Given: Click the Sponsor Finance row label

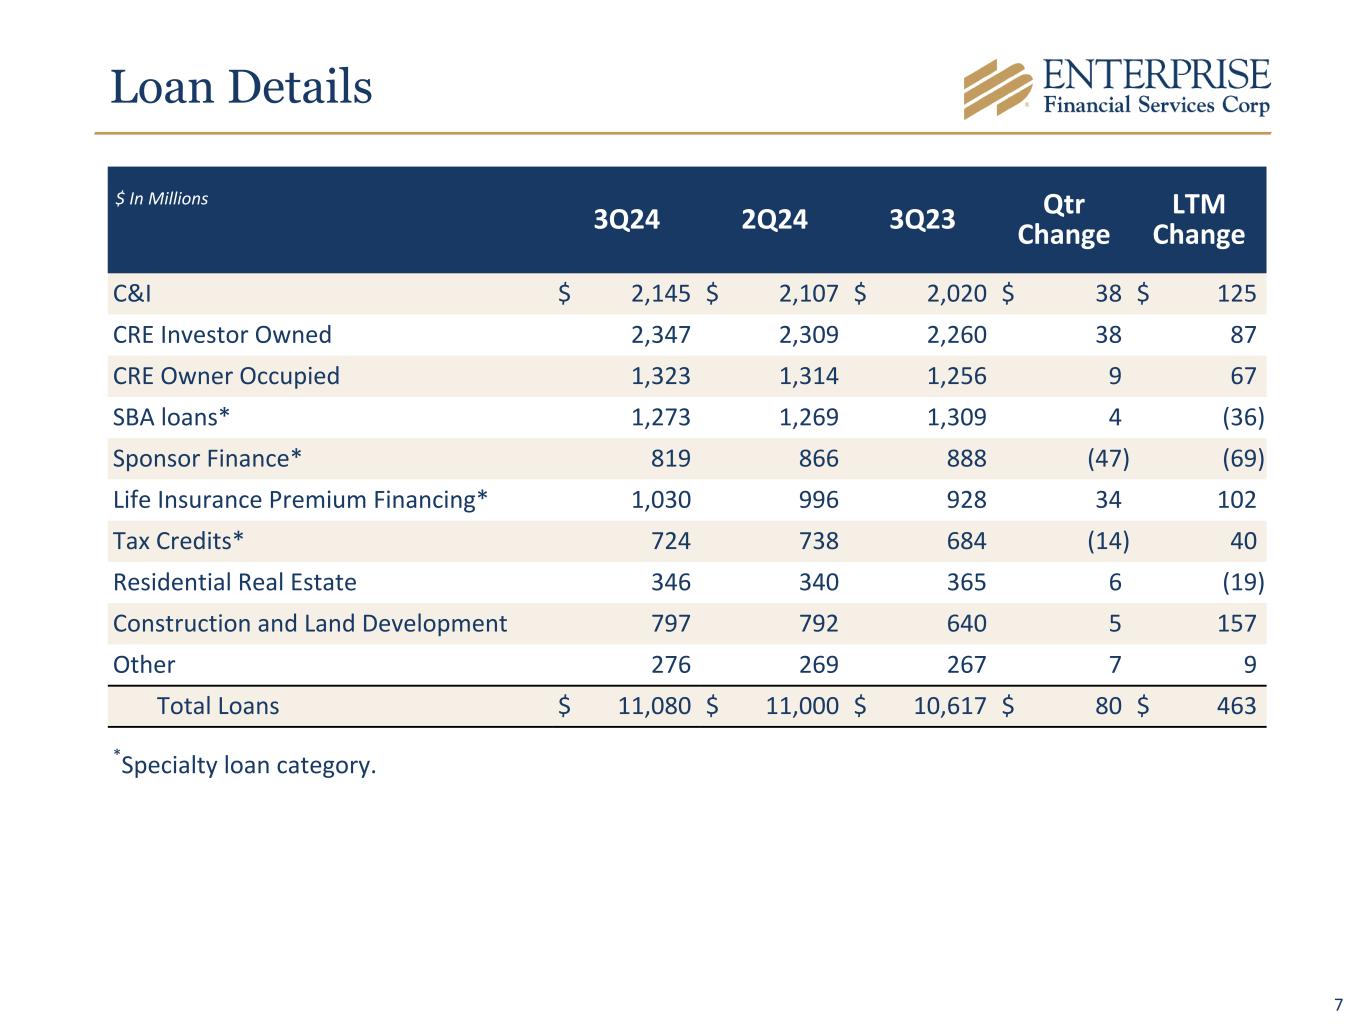Looking at the screenshot, I should (x=207, y=459).
